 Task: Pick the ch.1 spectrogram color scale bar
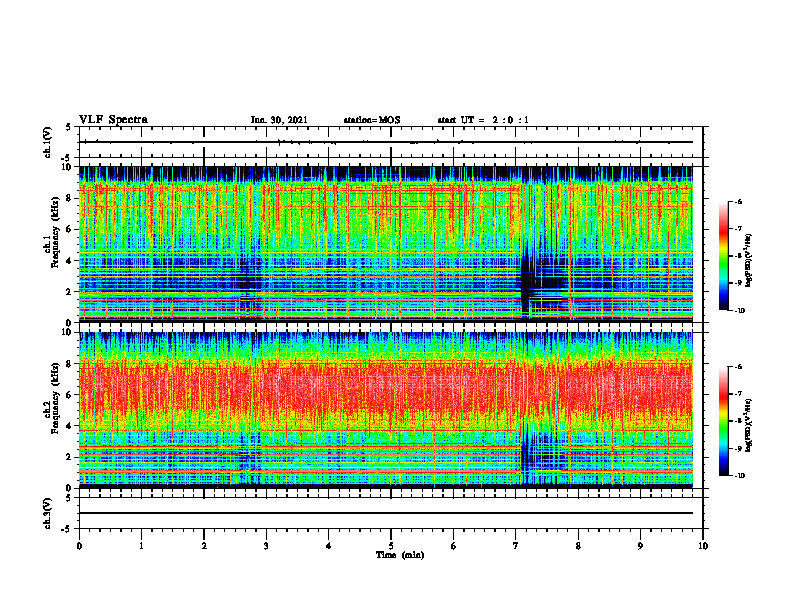pos(723,256)
